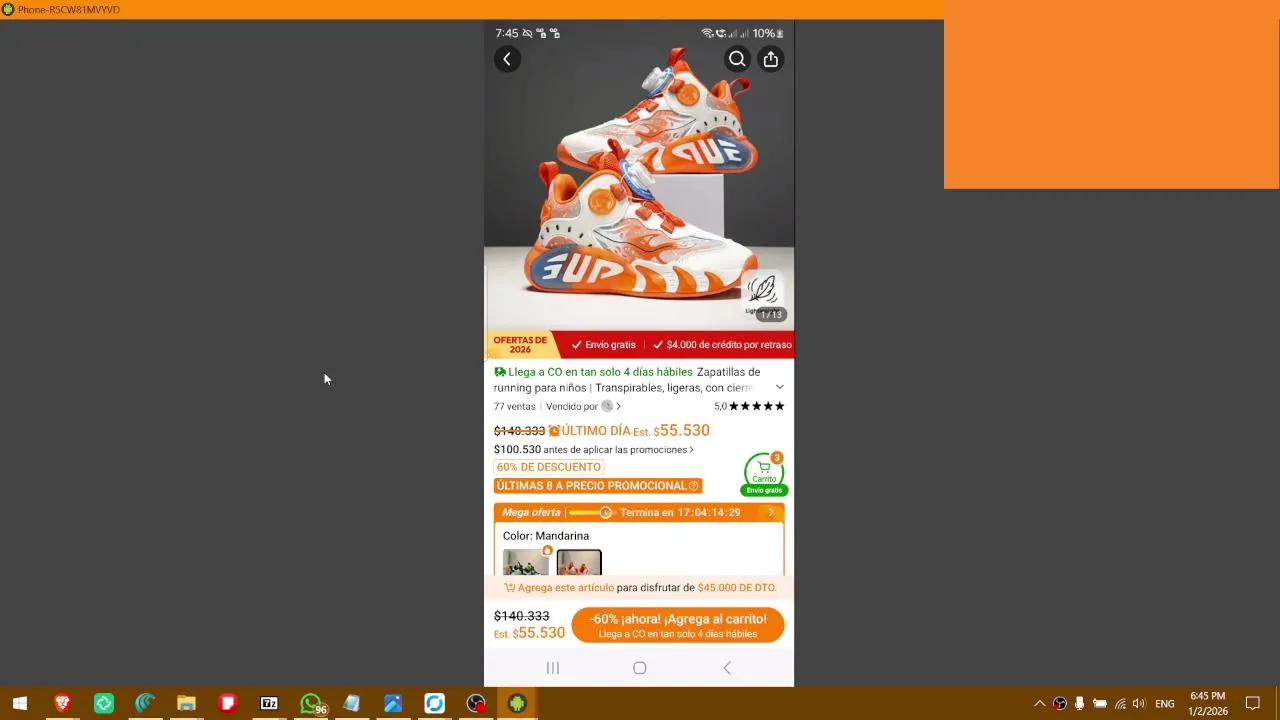Viewport: 1280px width, 720px height.
Task: Open WhatsApp with 96 unread badge
Action: point(312,703)
